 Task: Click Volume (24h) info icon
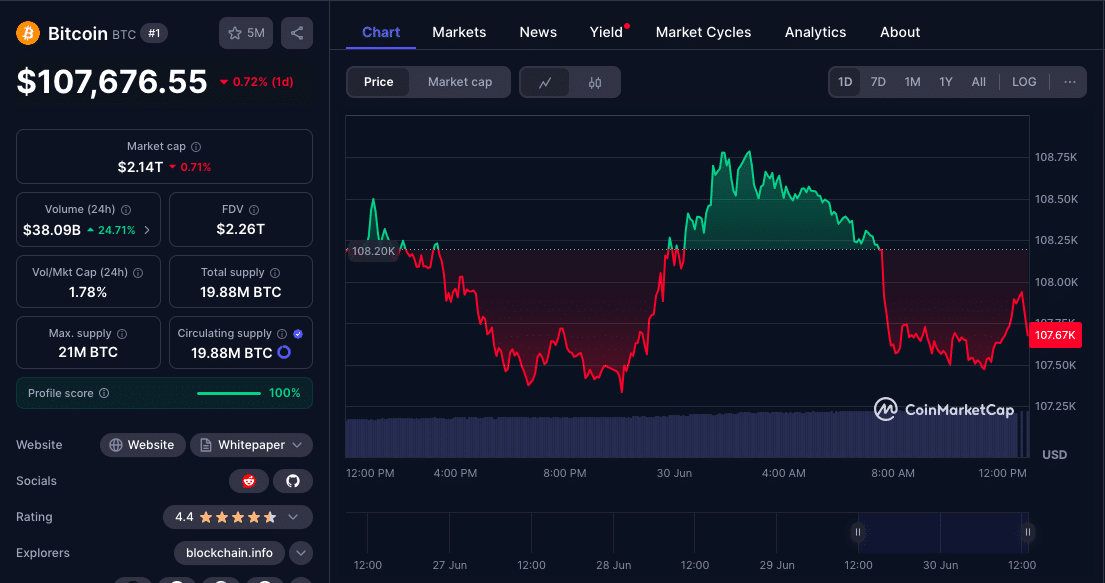(126, 209)
